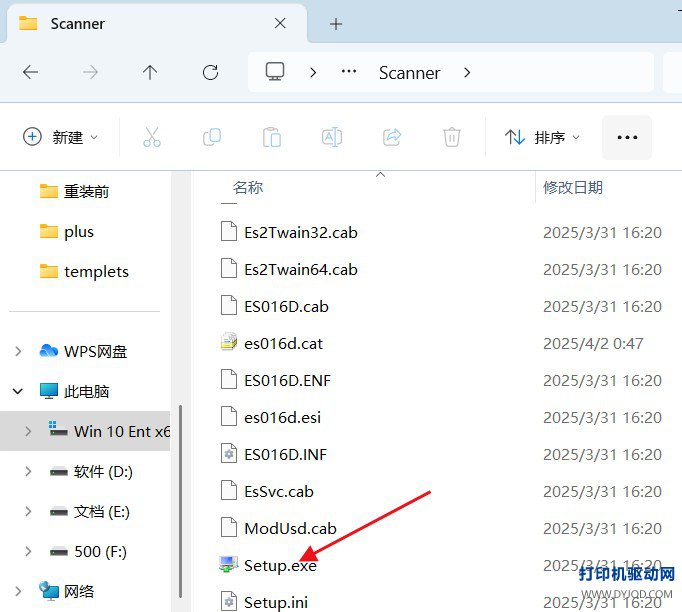
Task: Refresh the Scanner folder view
Action: click(211, 72)
